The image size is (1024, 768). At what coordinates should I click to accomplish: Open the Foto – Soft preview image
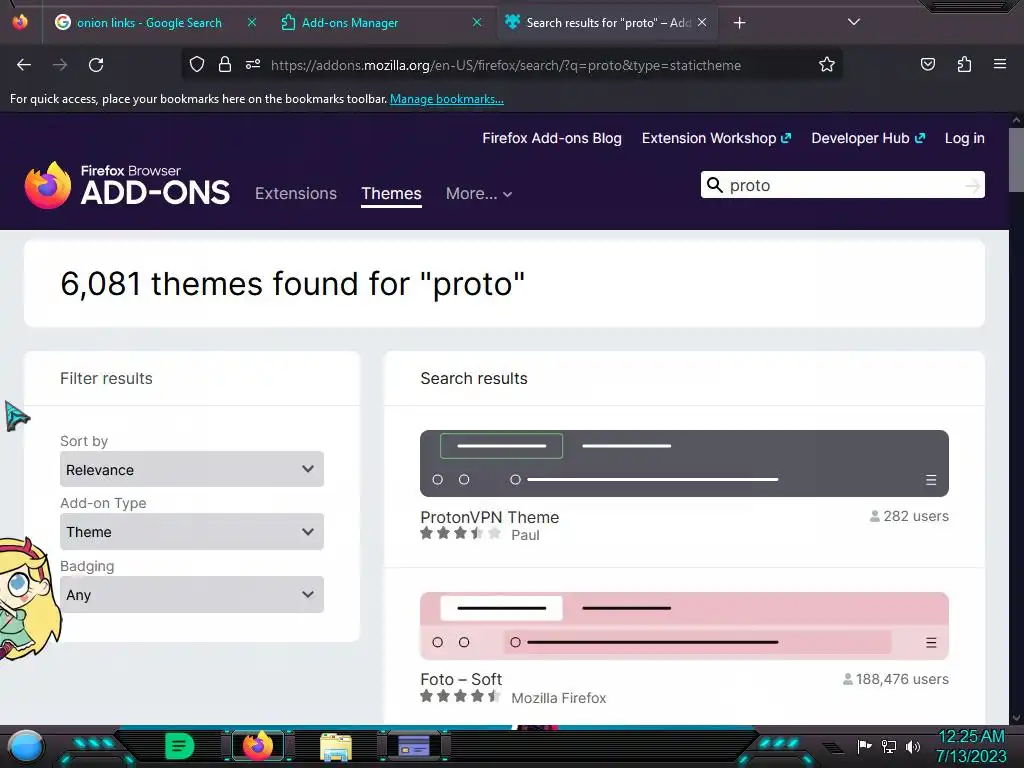tap(684, 626)
